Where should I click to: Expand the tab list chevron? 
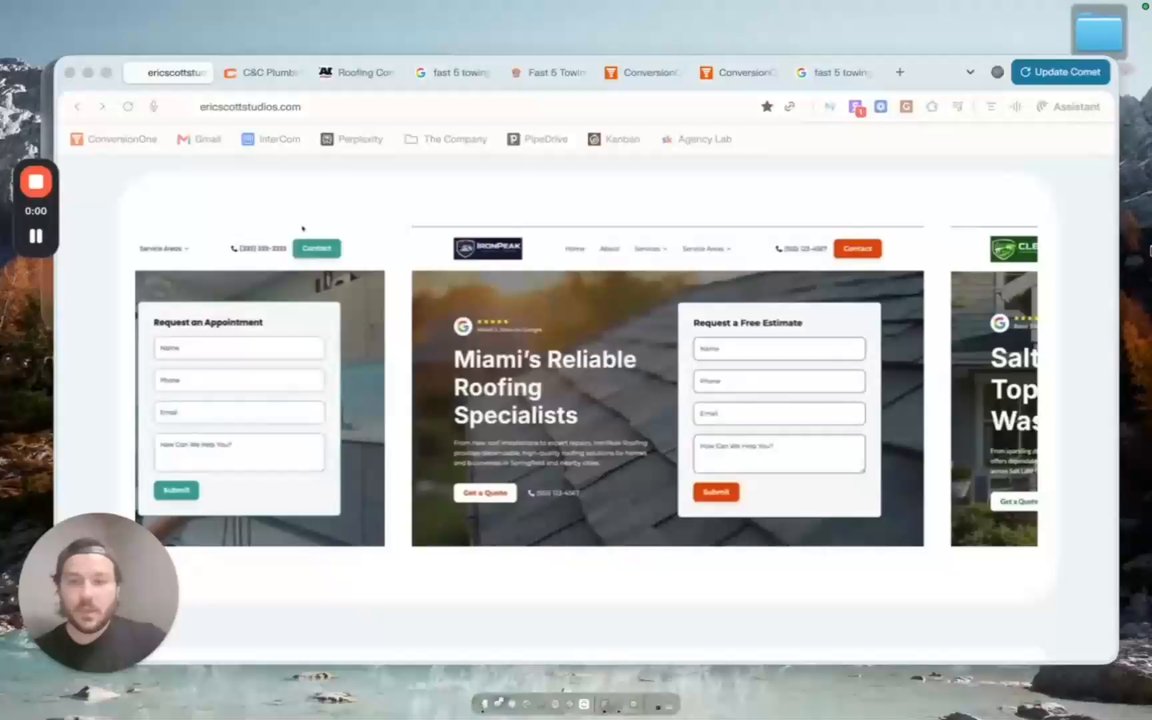970,72
